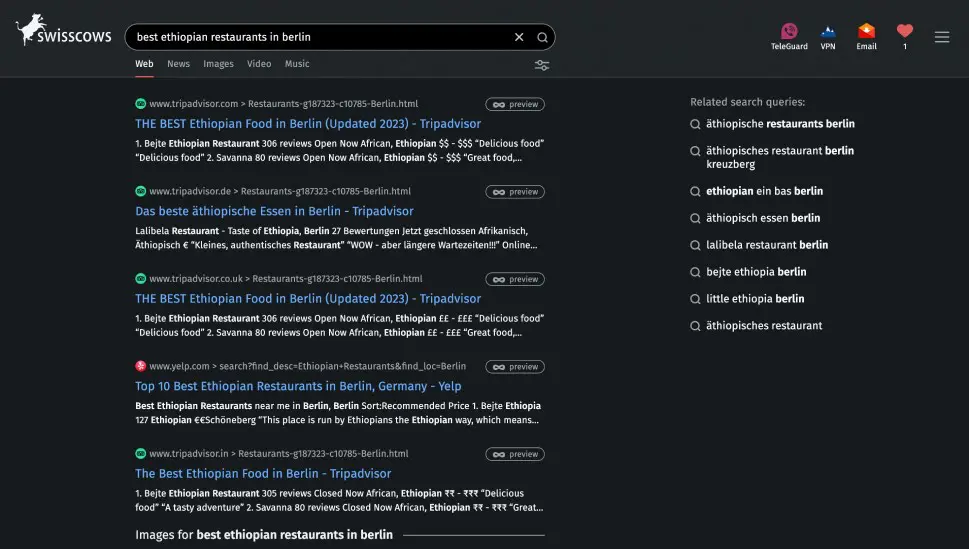Search related query 'äthiopisches restaurant berlin kreuzberg'
The height and width of the screenshot is (549, 969).
pyautogui.click(x=780, y=157)
